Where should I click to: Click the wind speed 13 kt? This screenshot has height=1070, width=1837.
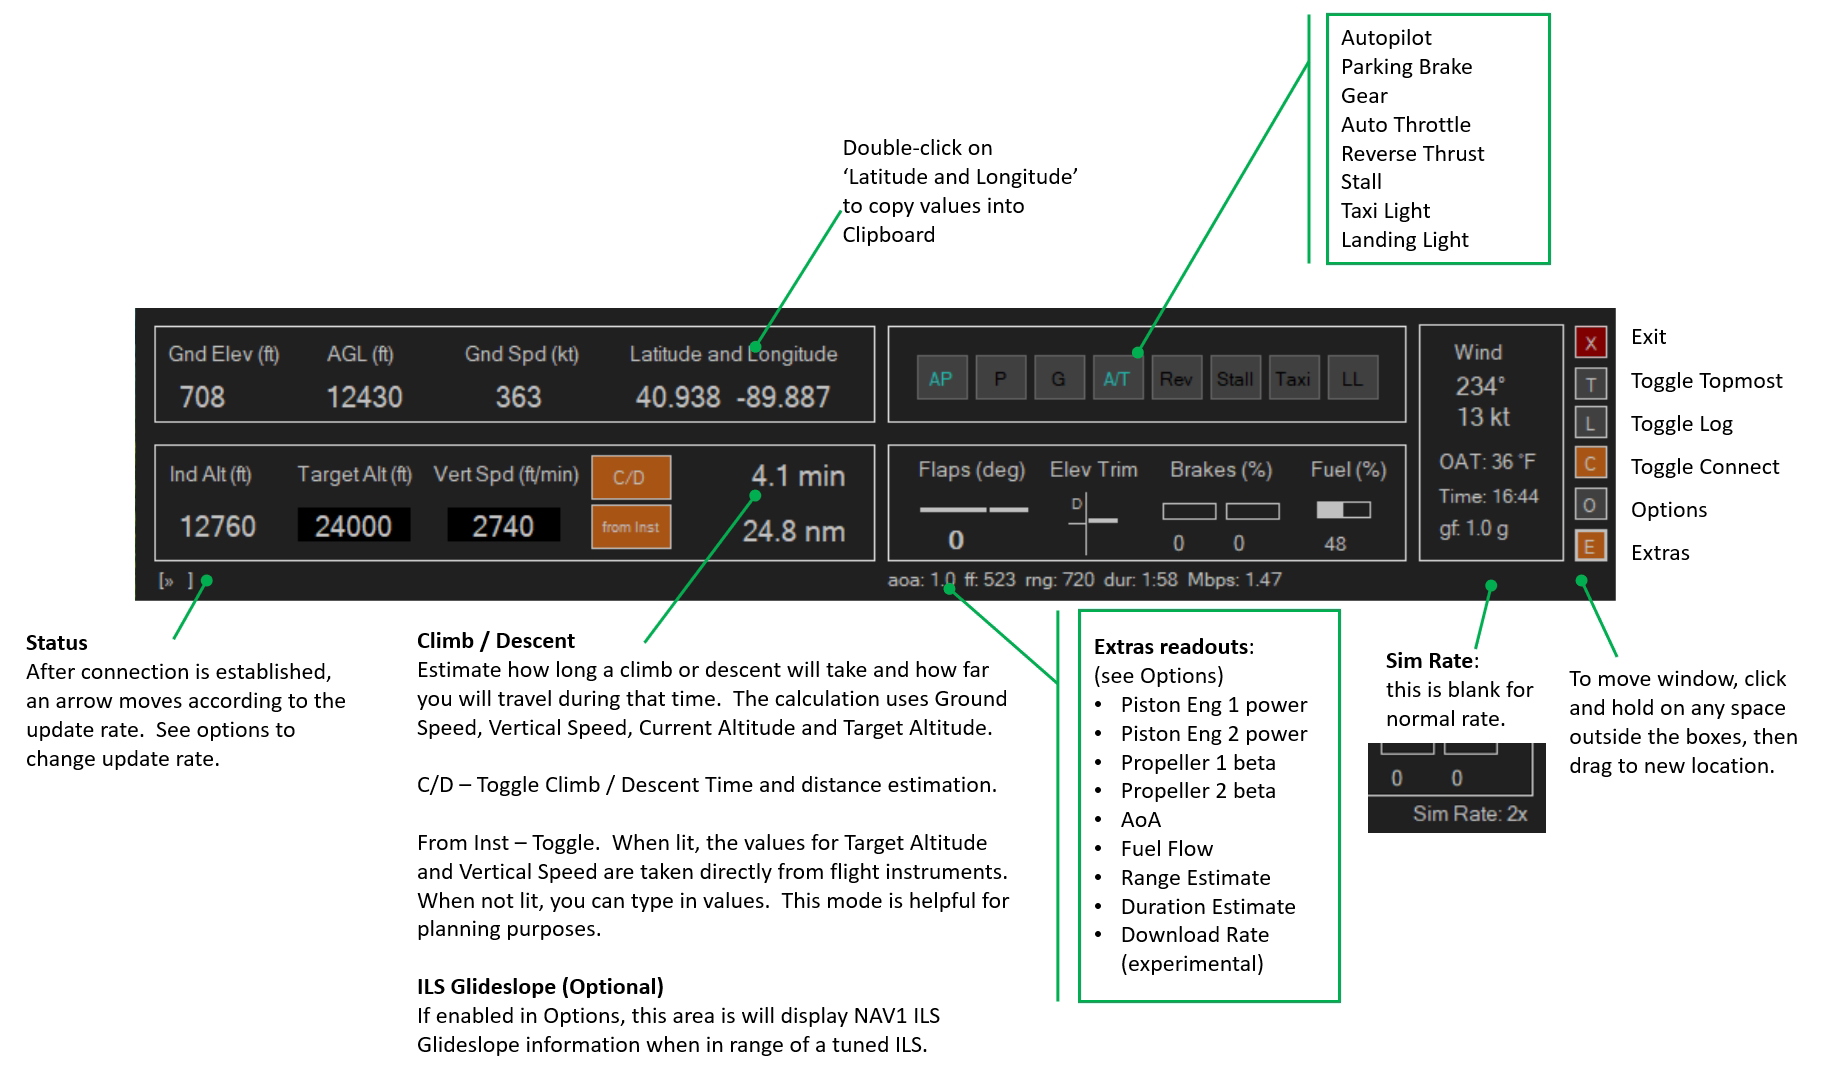pos(1483,417)
